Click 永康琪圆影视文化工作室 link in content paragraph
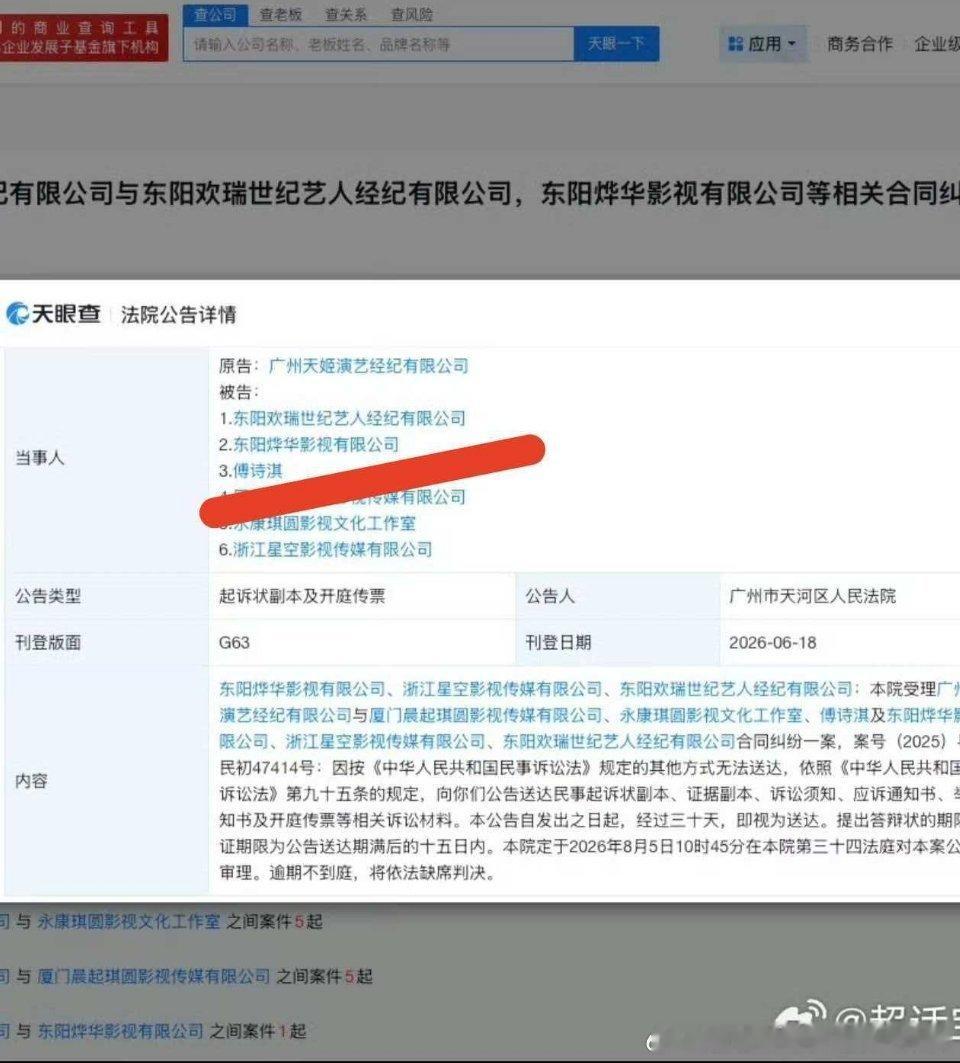Image resolution: width=960 pixels, height=1063 pixels. pyautogui.click(x=711, y=715)
